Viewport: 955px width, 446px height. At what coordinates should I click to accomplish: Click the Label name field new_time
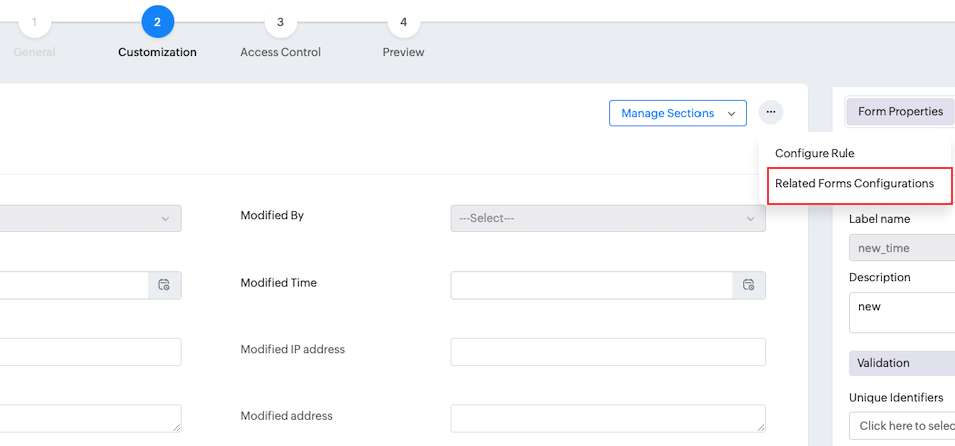[900, 248]
